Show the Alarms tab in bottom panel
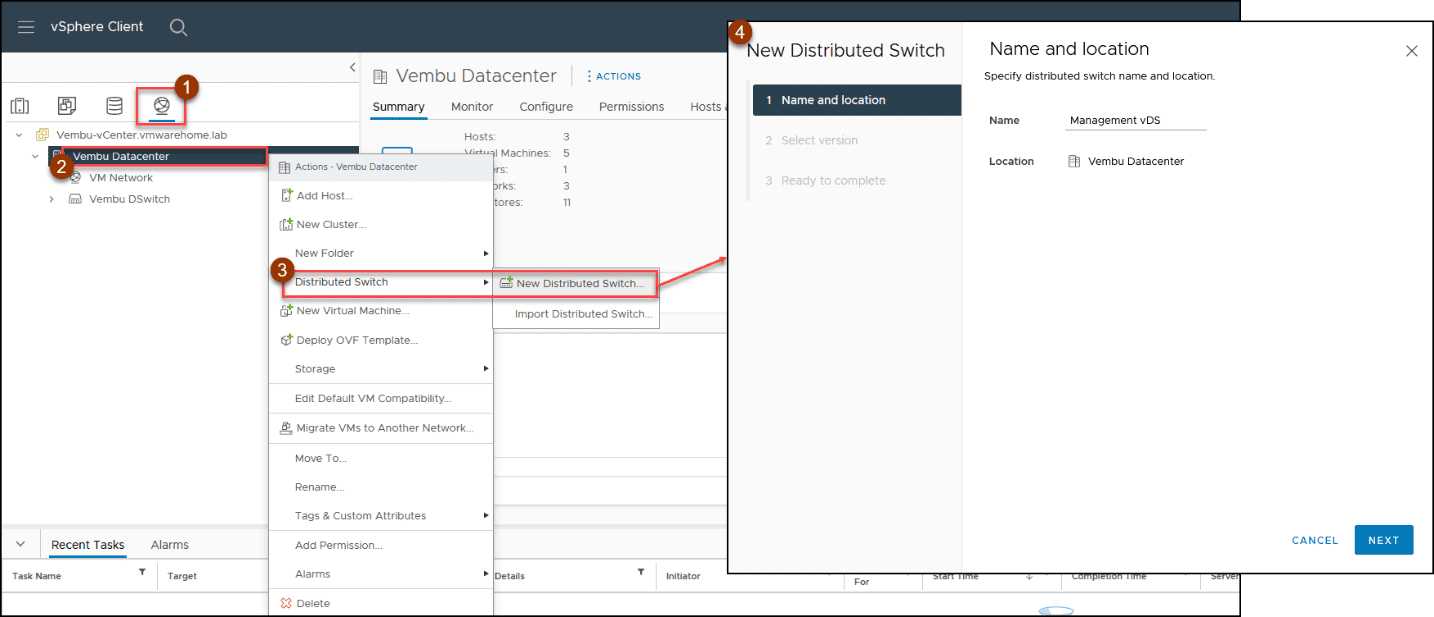The image size is (1434, 617). point(170,545)
